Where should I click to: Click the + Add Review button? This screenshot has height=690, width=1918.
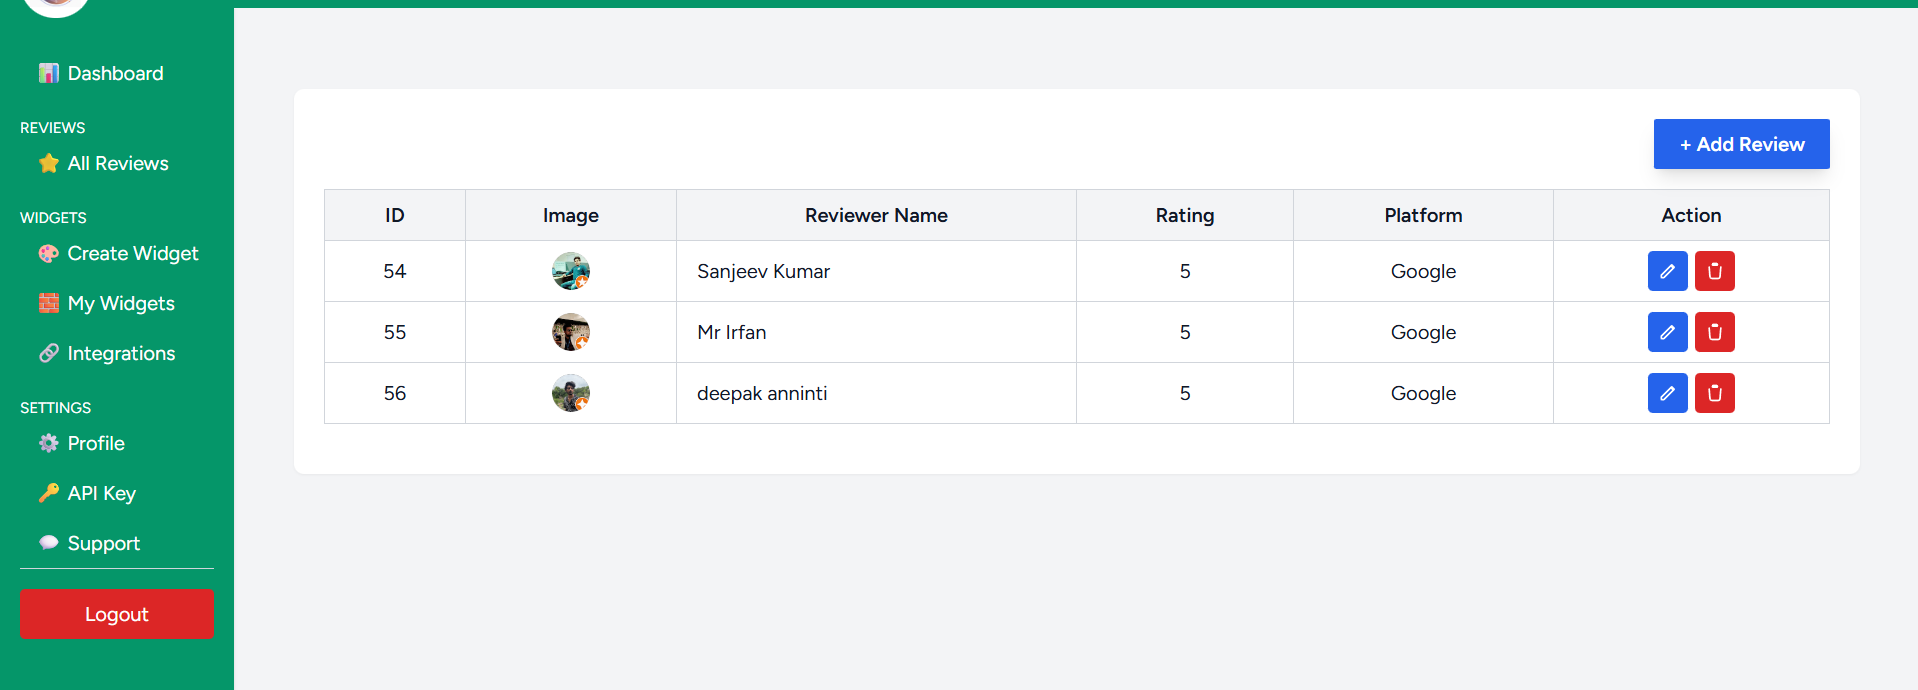tap(1741, 144)
